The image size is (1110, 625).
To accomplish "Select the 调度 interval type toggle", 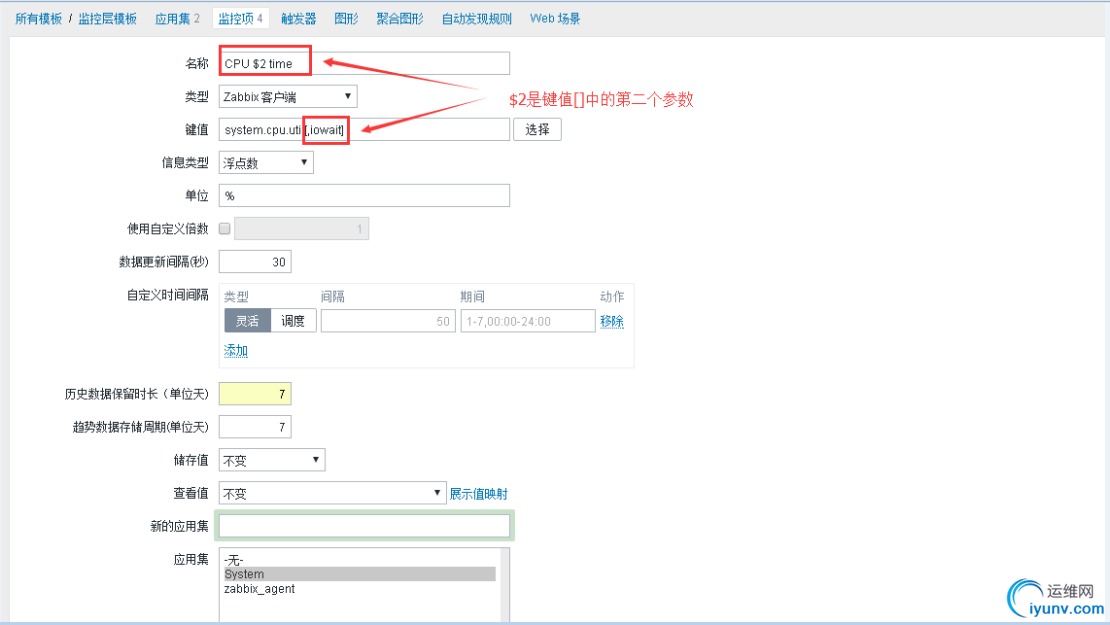I will pos(293,321).
